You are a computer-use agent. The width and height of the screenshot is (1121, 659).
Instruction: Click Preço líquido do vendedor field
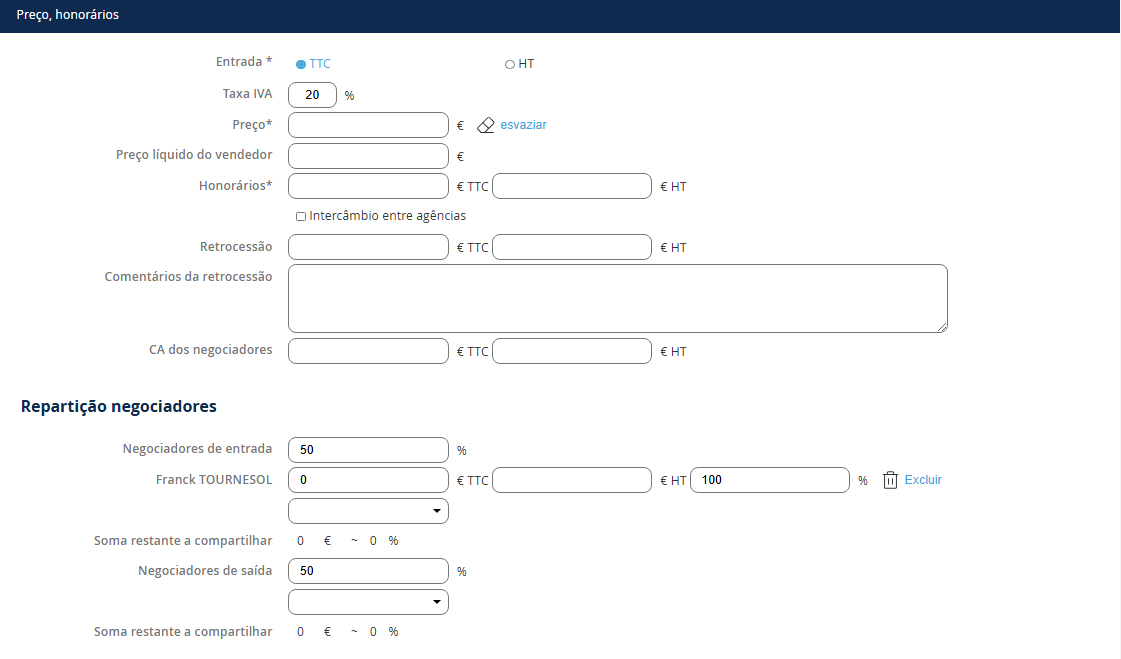[x=368, y=156]
